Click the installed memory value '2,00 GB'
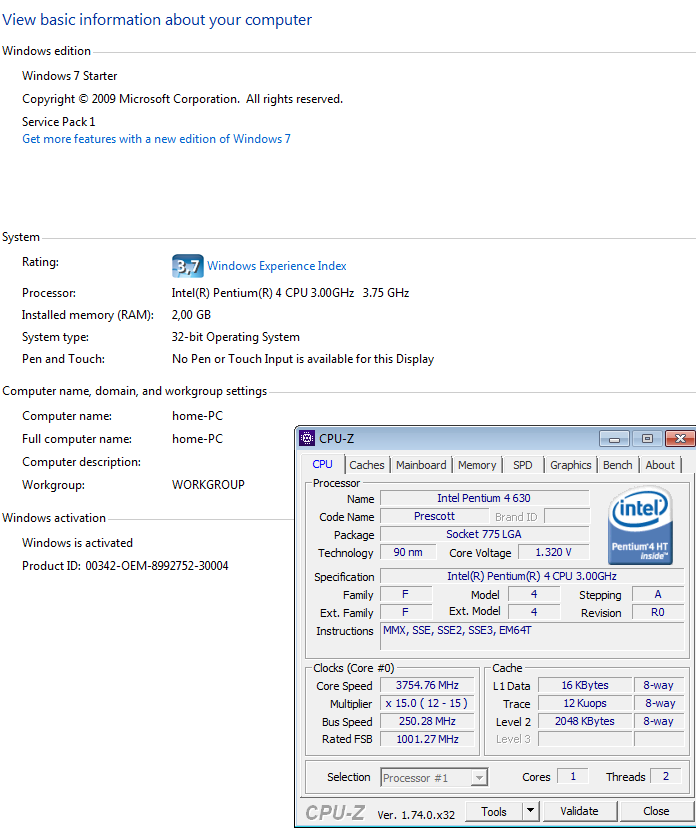Viewport: 696px width, 835px height. (191, 315)
